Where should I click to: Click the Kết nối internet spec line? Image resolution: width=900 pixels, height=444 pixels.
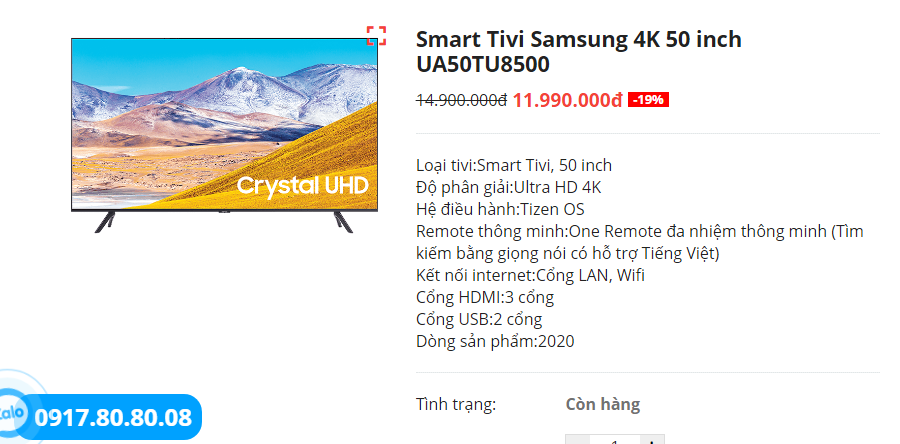point(530,275)
